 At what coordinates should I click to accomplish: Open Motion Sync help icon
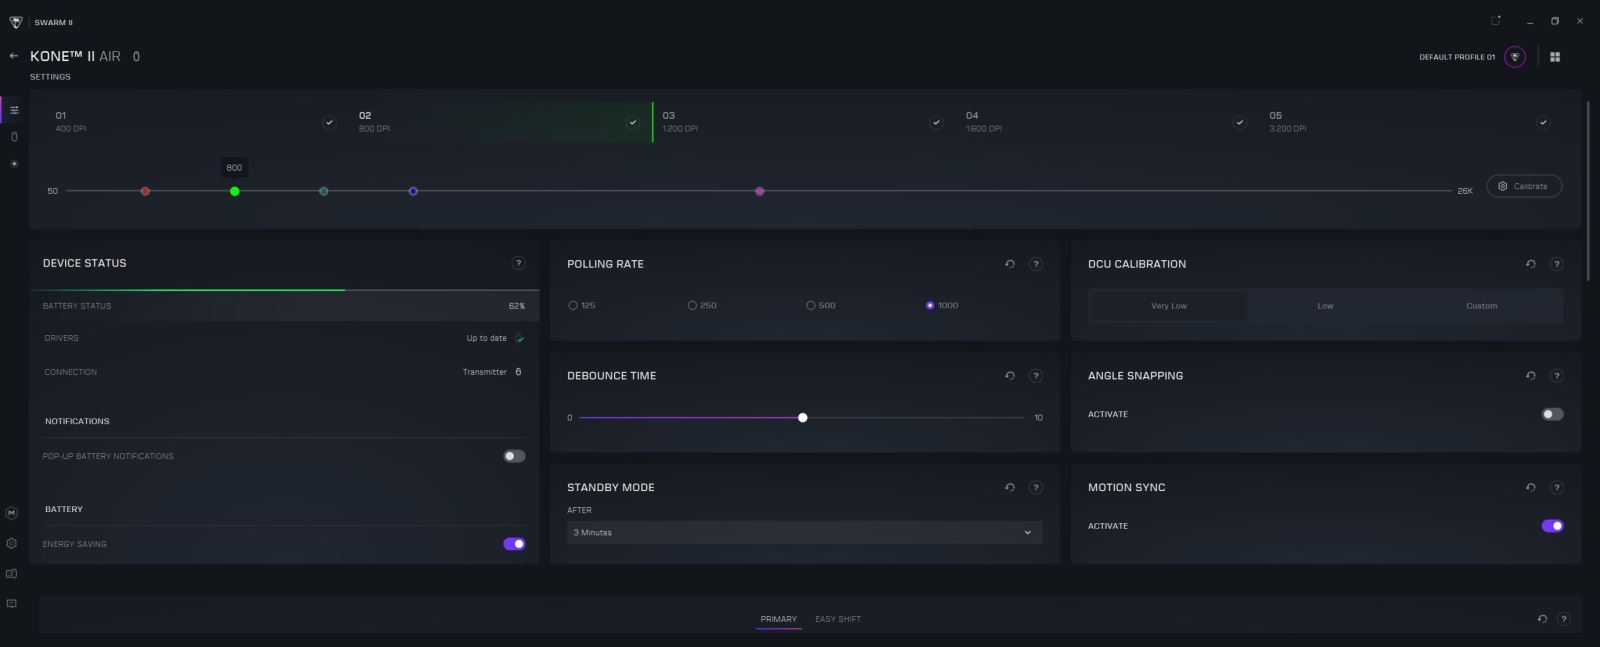(x=1557, y=488)
